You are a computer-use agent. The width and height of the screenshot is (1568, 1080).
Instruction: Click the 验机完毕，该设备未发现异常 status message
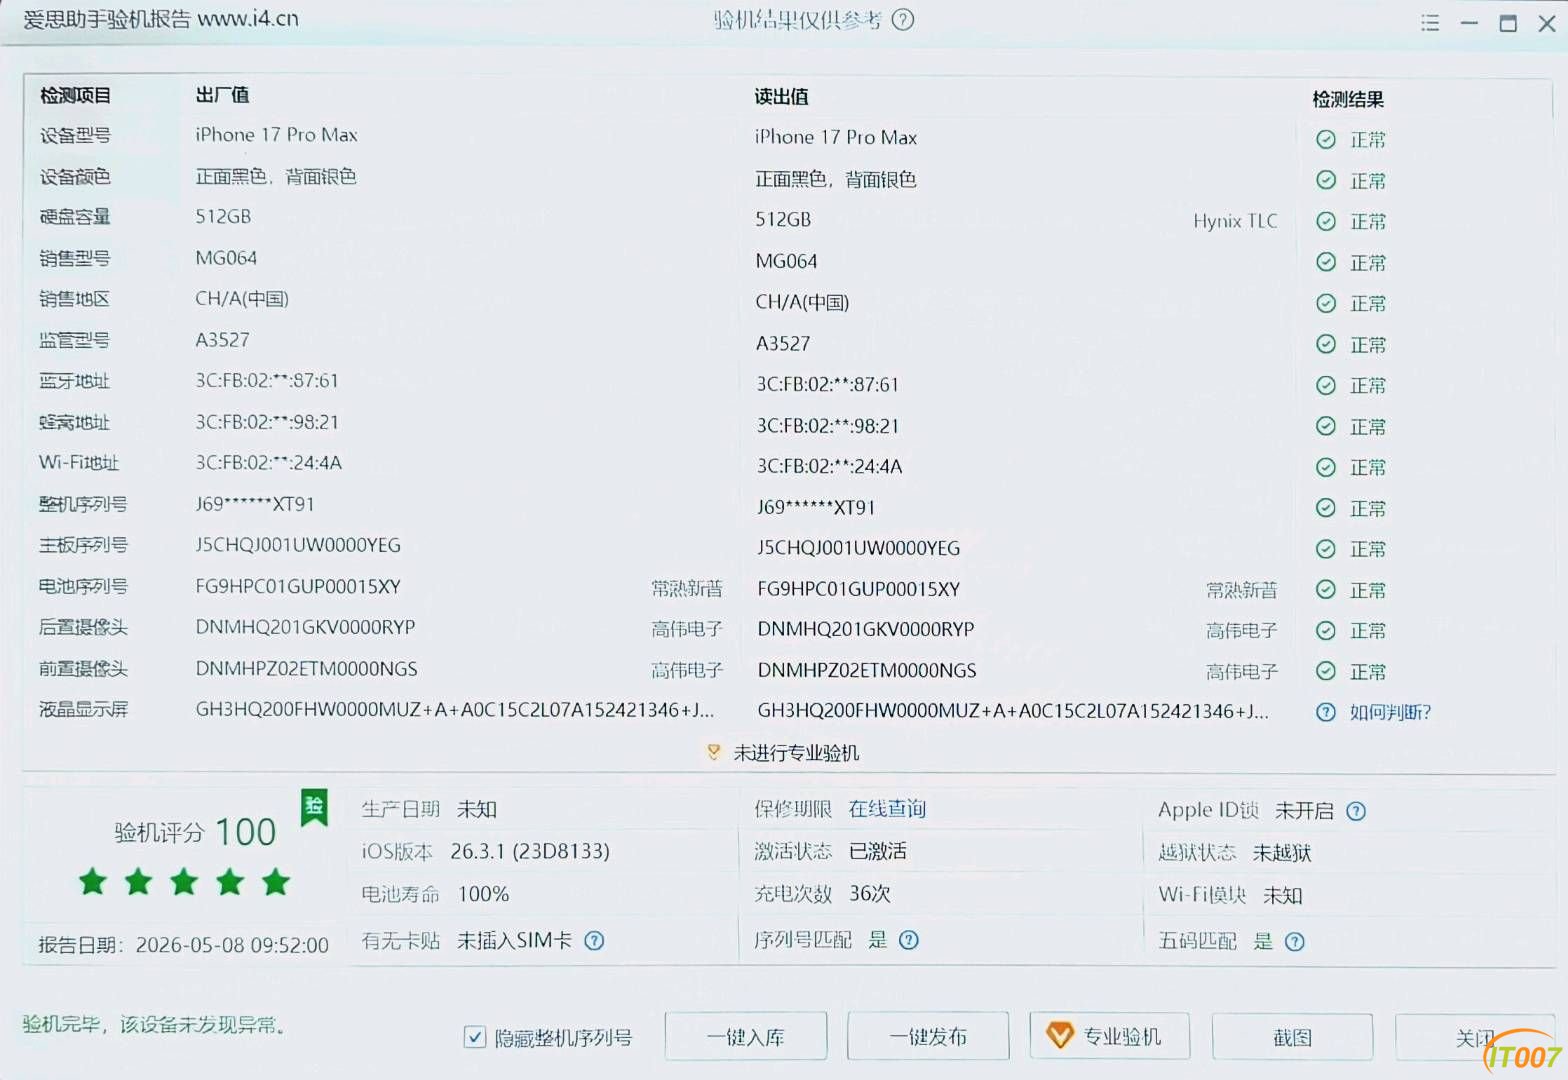point(154,1024)
